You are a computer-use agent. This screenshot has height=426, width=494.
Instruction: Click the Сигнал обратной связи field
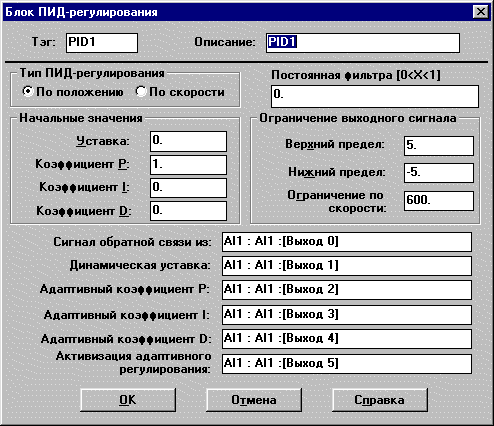point(347,242)
